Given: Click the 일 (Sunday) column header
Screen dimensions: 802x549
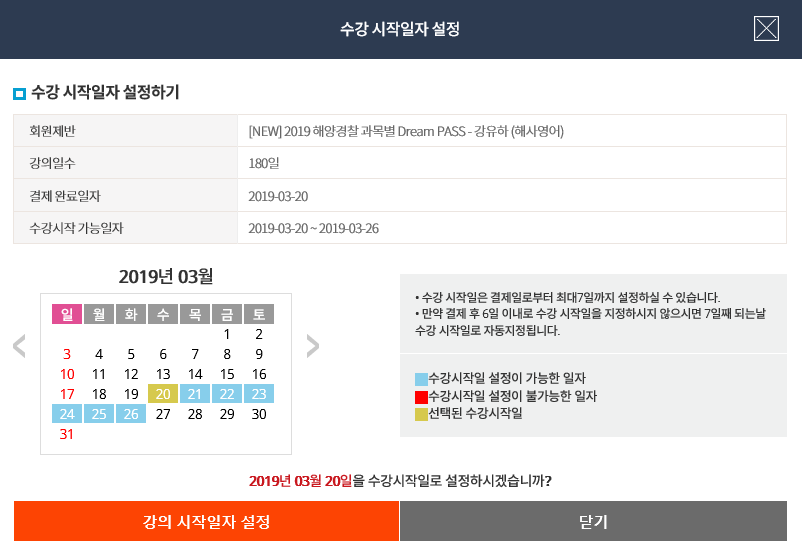Looking at the screenshot, I should coord(67,314).
